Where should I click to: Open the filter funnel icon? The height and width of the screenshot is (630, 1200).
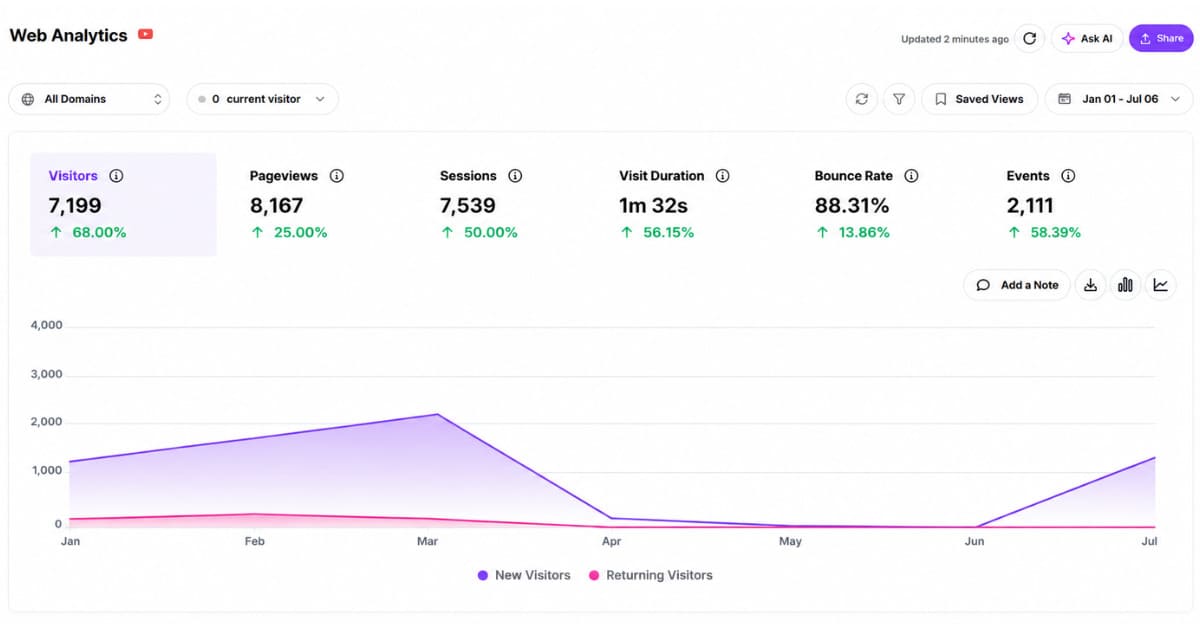click(x=899, y=99)
